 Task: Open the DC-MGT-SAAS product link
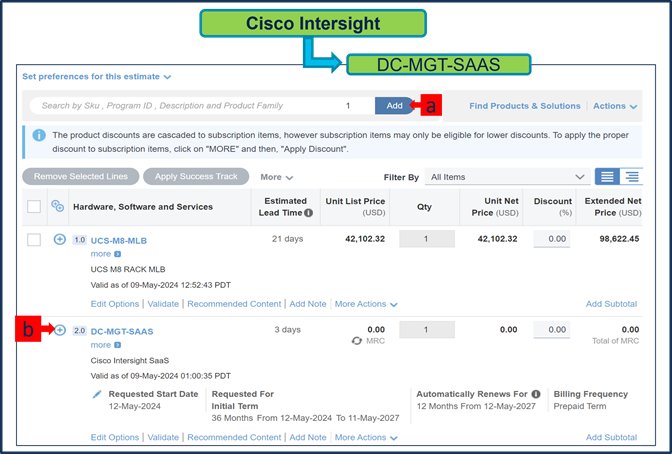tap(122, 331)
